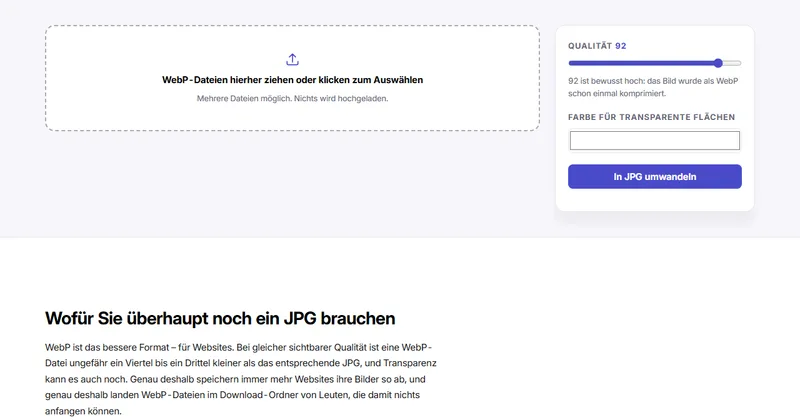This screenshot has height=420, width=800.
Task: Click the In JPG umwandeln button
Action: (655, 177)
